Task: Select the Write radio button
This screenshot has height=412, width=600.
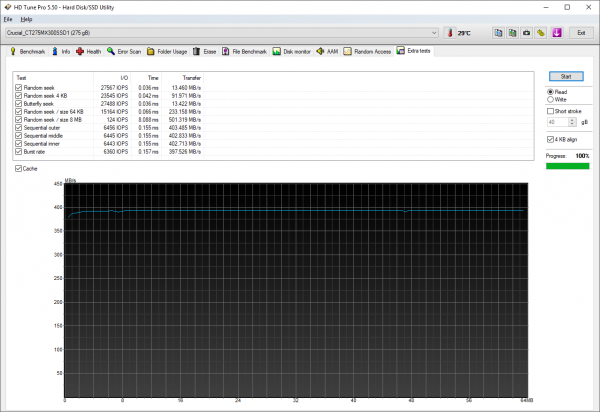Action: 550,99
